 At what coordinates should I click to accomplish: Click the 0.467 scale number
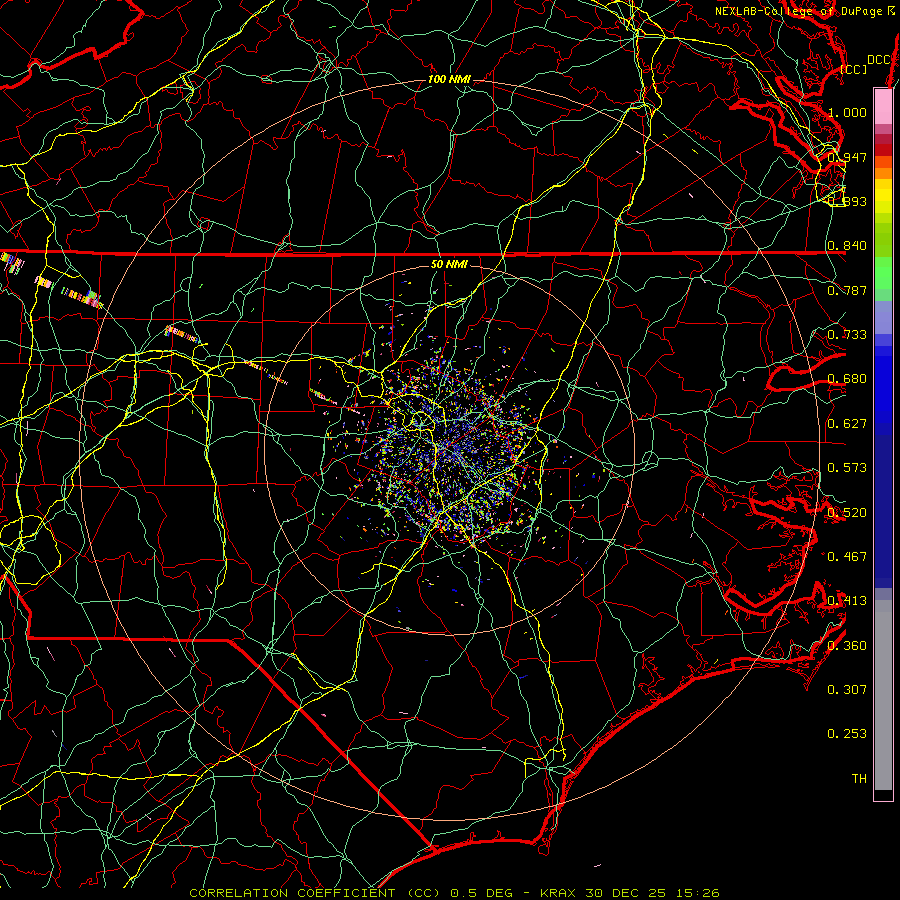point(847,556)
